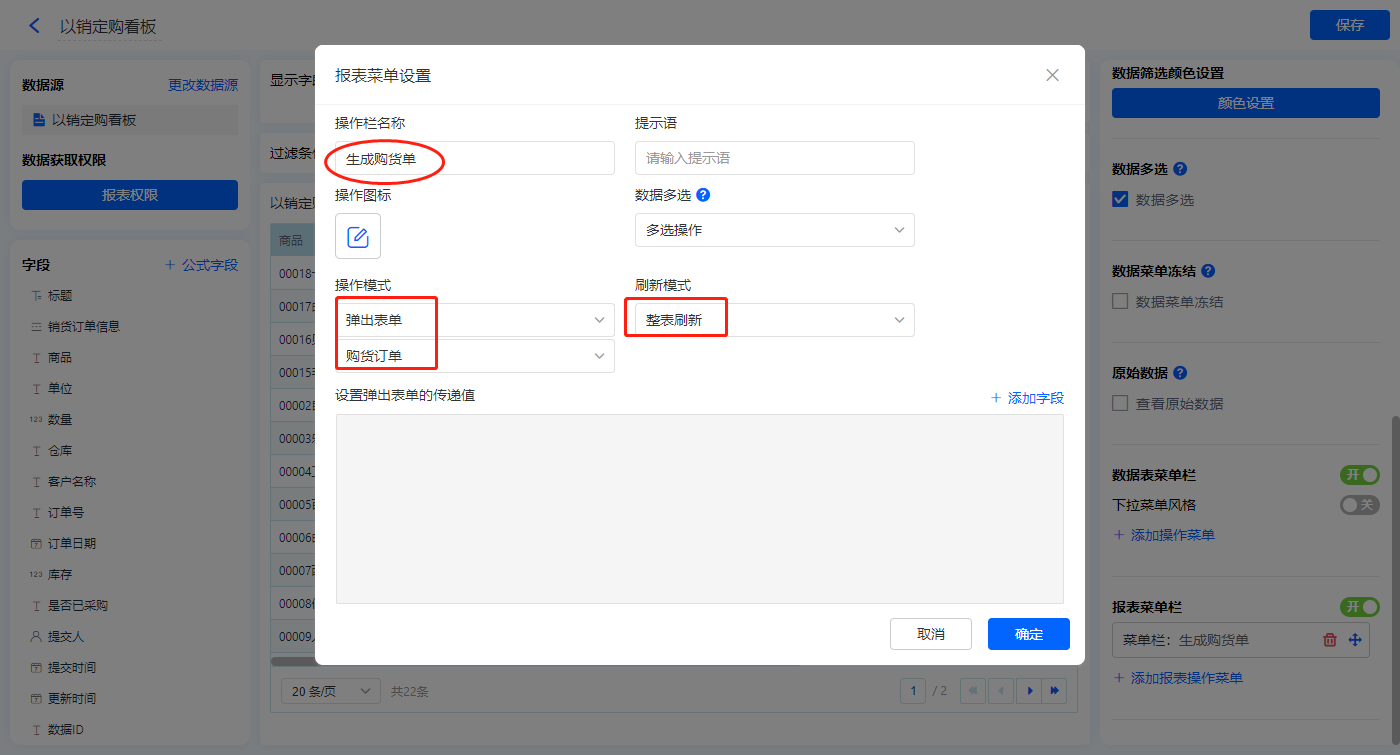Go to the next table page
The width and height of the screenshot is (1400, 755).
[1028, 690]
